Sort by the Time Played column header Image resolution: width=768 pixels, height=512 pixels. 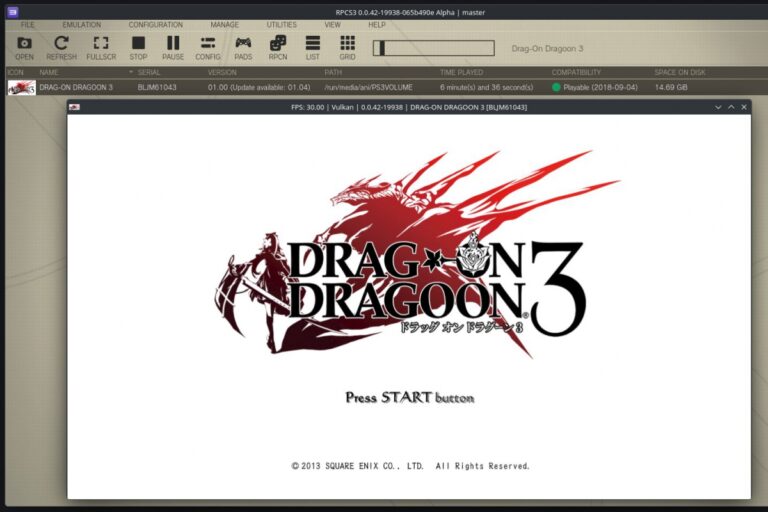click(x=461, y=72)
